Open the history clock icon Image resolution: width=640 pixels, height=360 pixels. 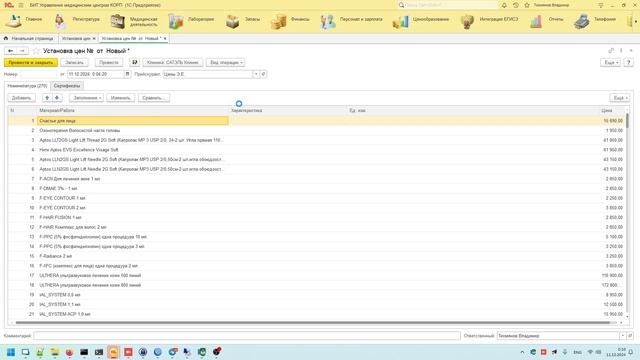click(516, 5)
